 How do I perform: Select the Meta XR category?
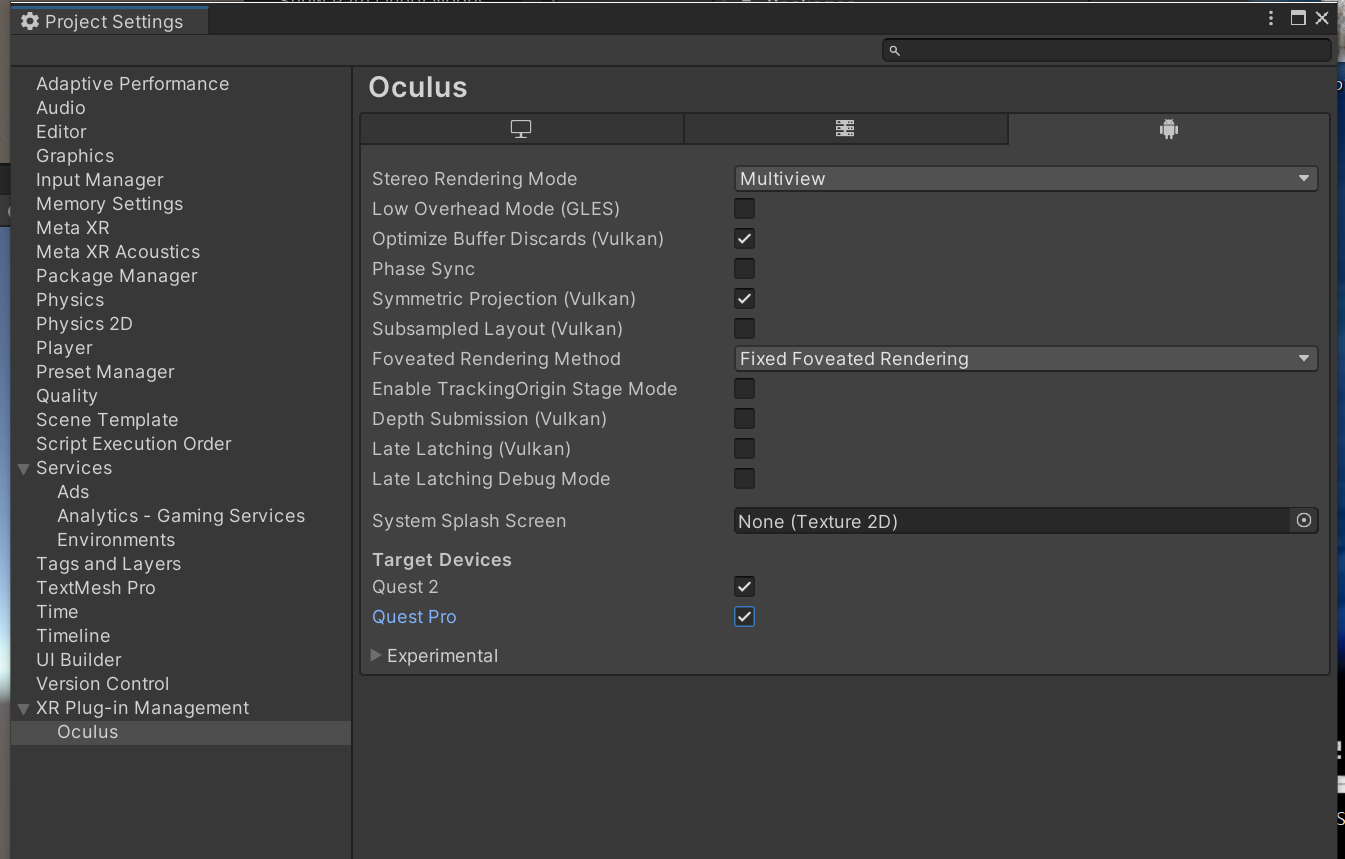pos(72,228)
